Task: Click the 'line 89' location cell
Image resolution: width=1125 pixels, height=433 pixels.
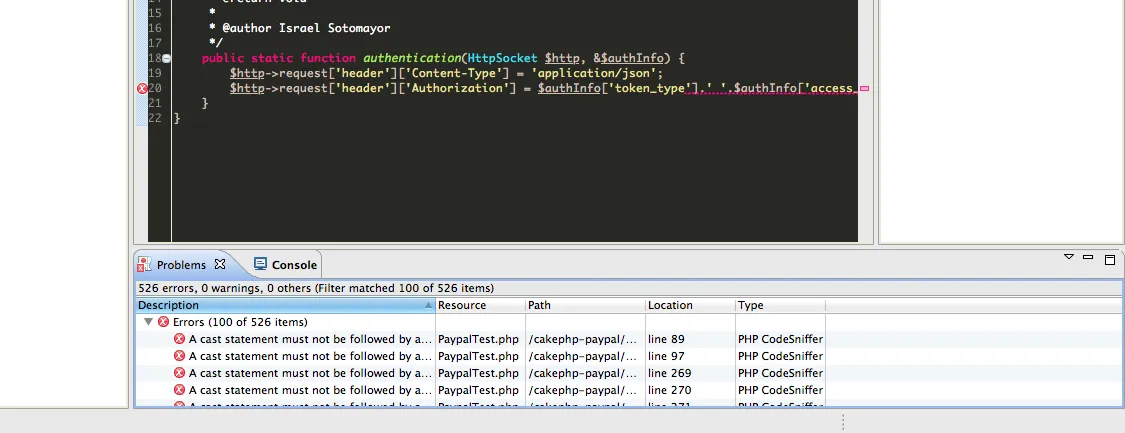Action: [x=666, y=339]
